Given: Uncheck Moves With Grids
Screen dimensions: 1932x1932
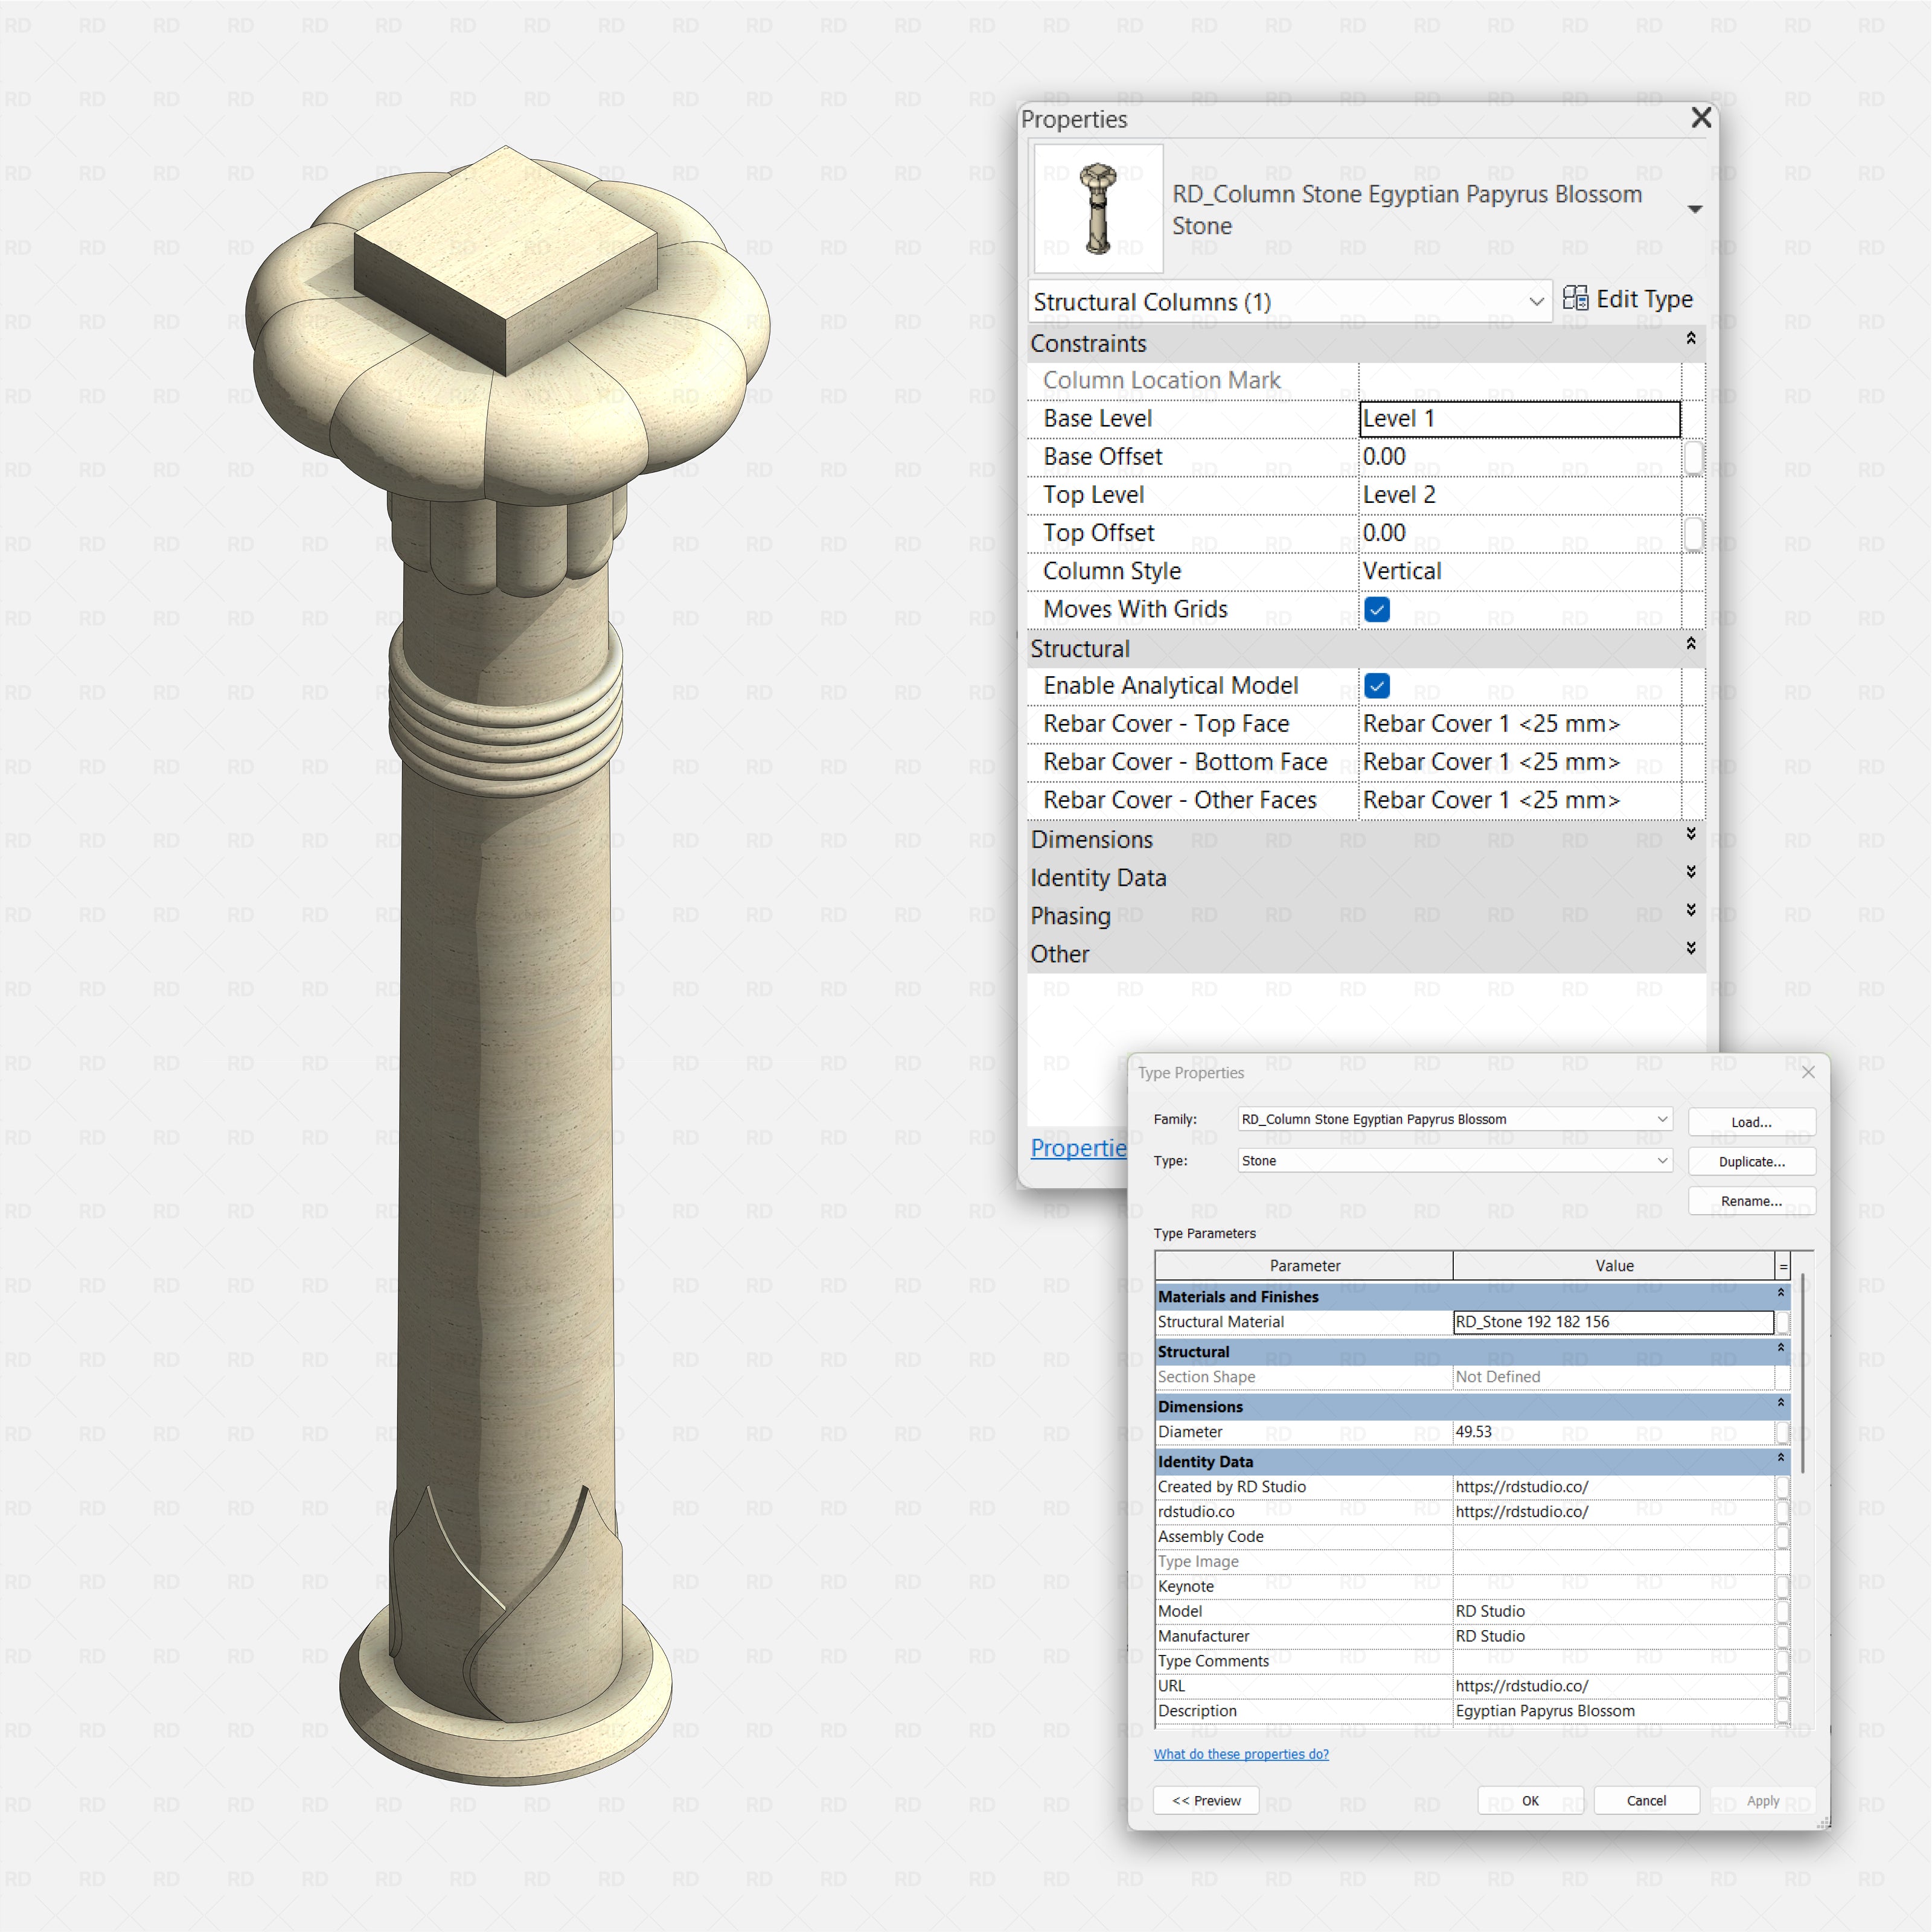Looking at the screenshot, I should (1377, 609).
